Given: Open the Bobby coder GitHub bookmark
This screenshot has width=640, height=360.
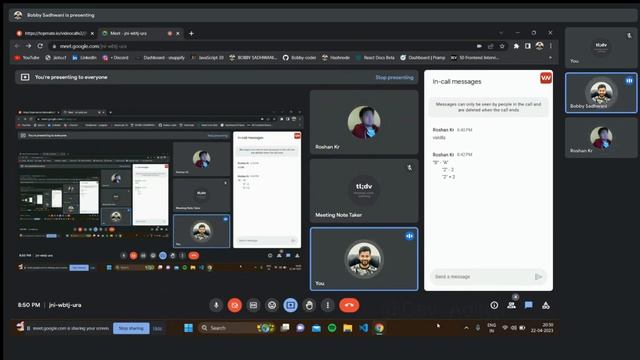Looking at the screenshot, I should coord(299,58).
